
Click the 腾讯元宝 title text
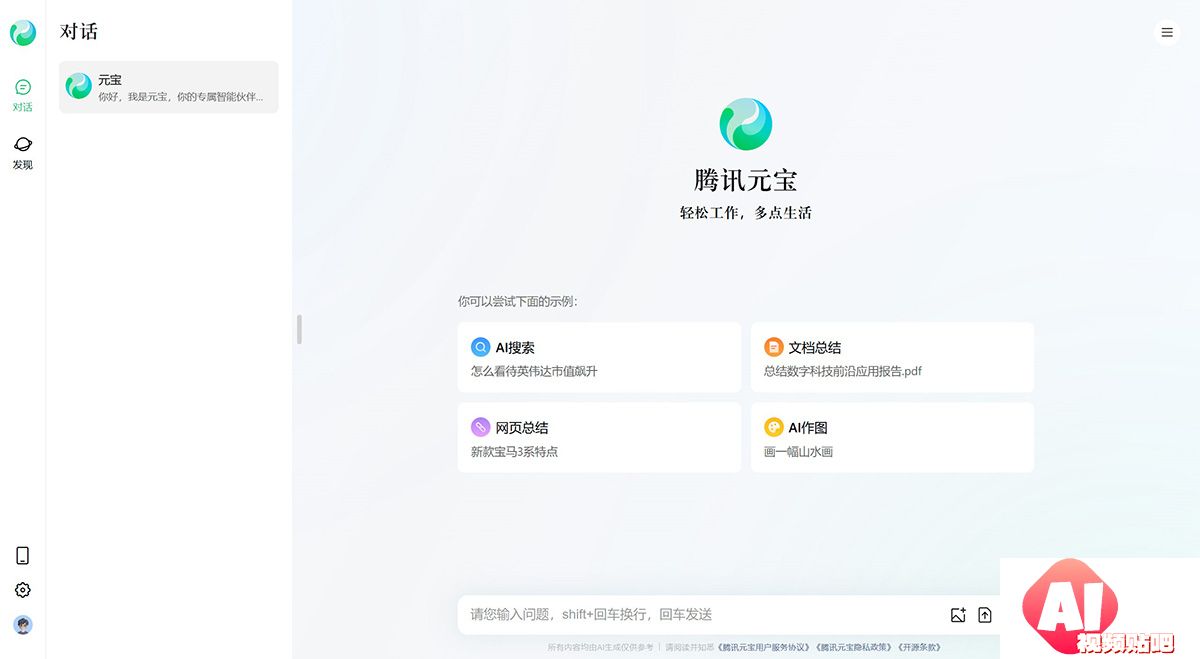(x=746, y=180)
